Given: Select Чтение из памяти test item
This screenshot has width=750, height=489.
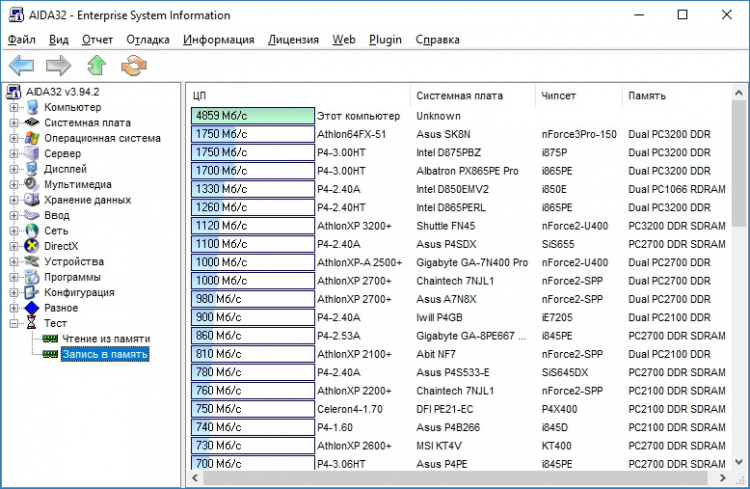Looking at the screenshot, I should coord(107,339).
